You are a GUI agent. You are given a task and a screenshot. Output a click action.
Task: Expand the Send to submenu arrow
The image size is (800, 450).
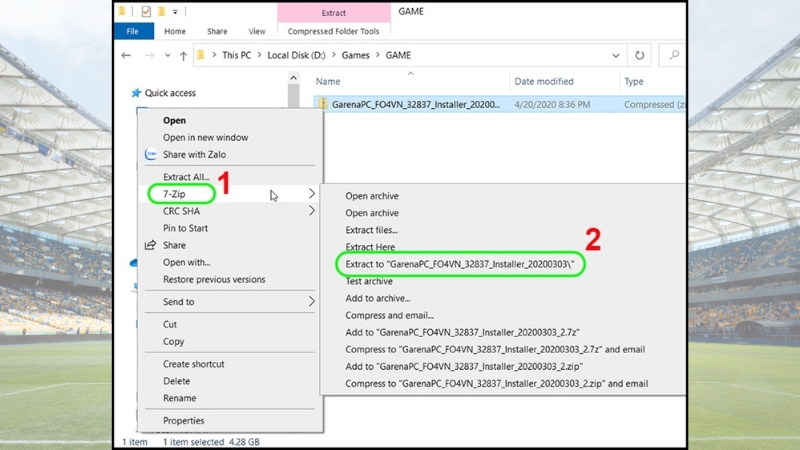tap(311, 302)
